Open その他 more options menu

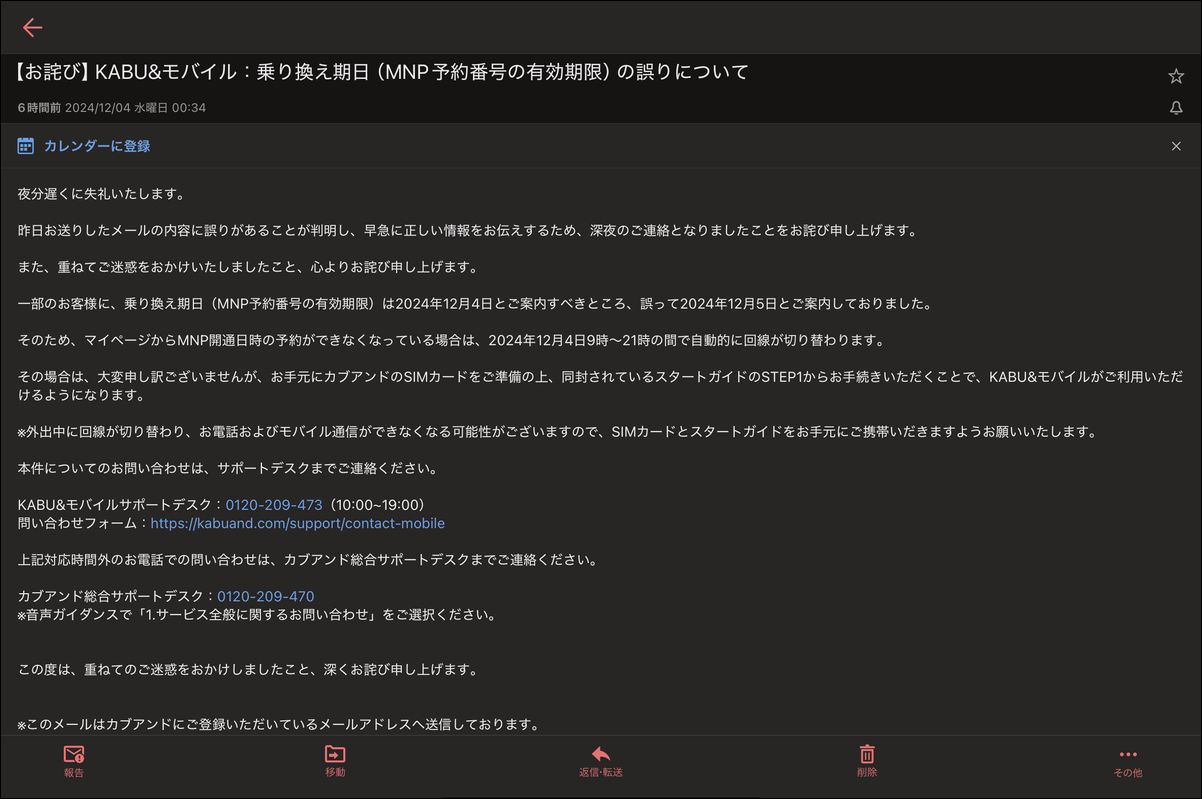coord(1128,761)
